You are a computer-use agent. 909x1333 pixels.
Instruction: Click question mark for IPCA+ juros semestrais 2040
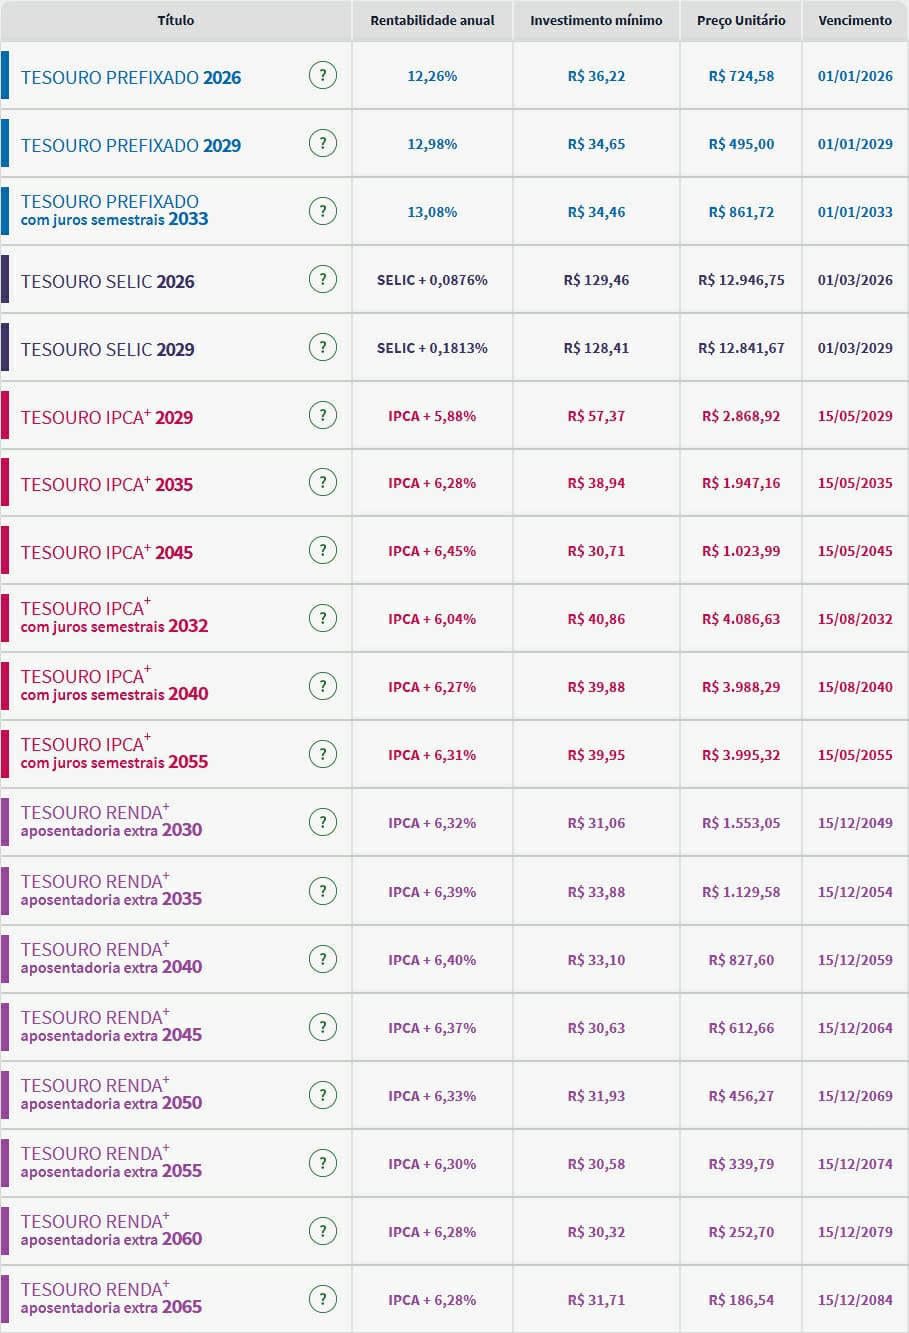322,687
